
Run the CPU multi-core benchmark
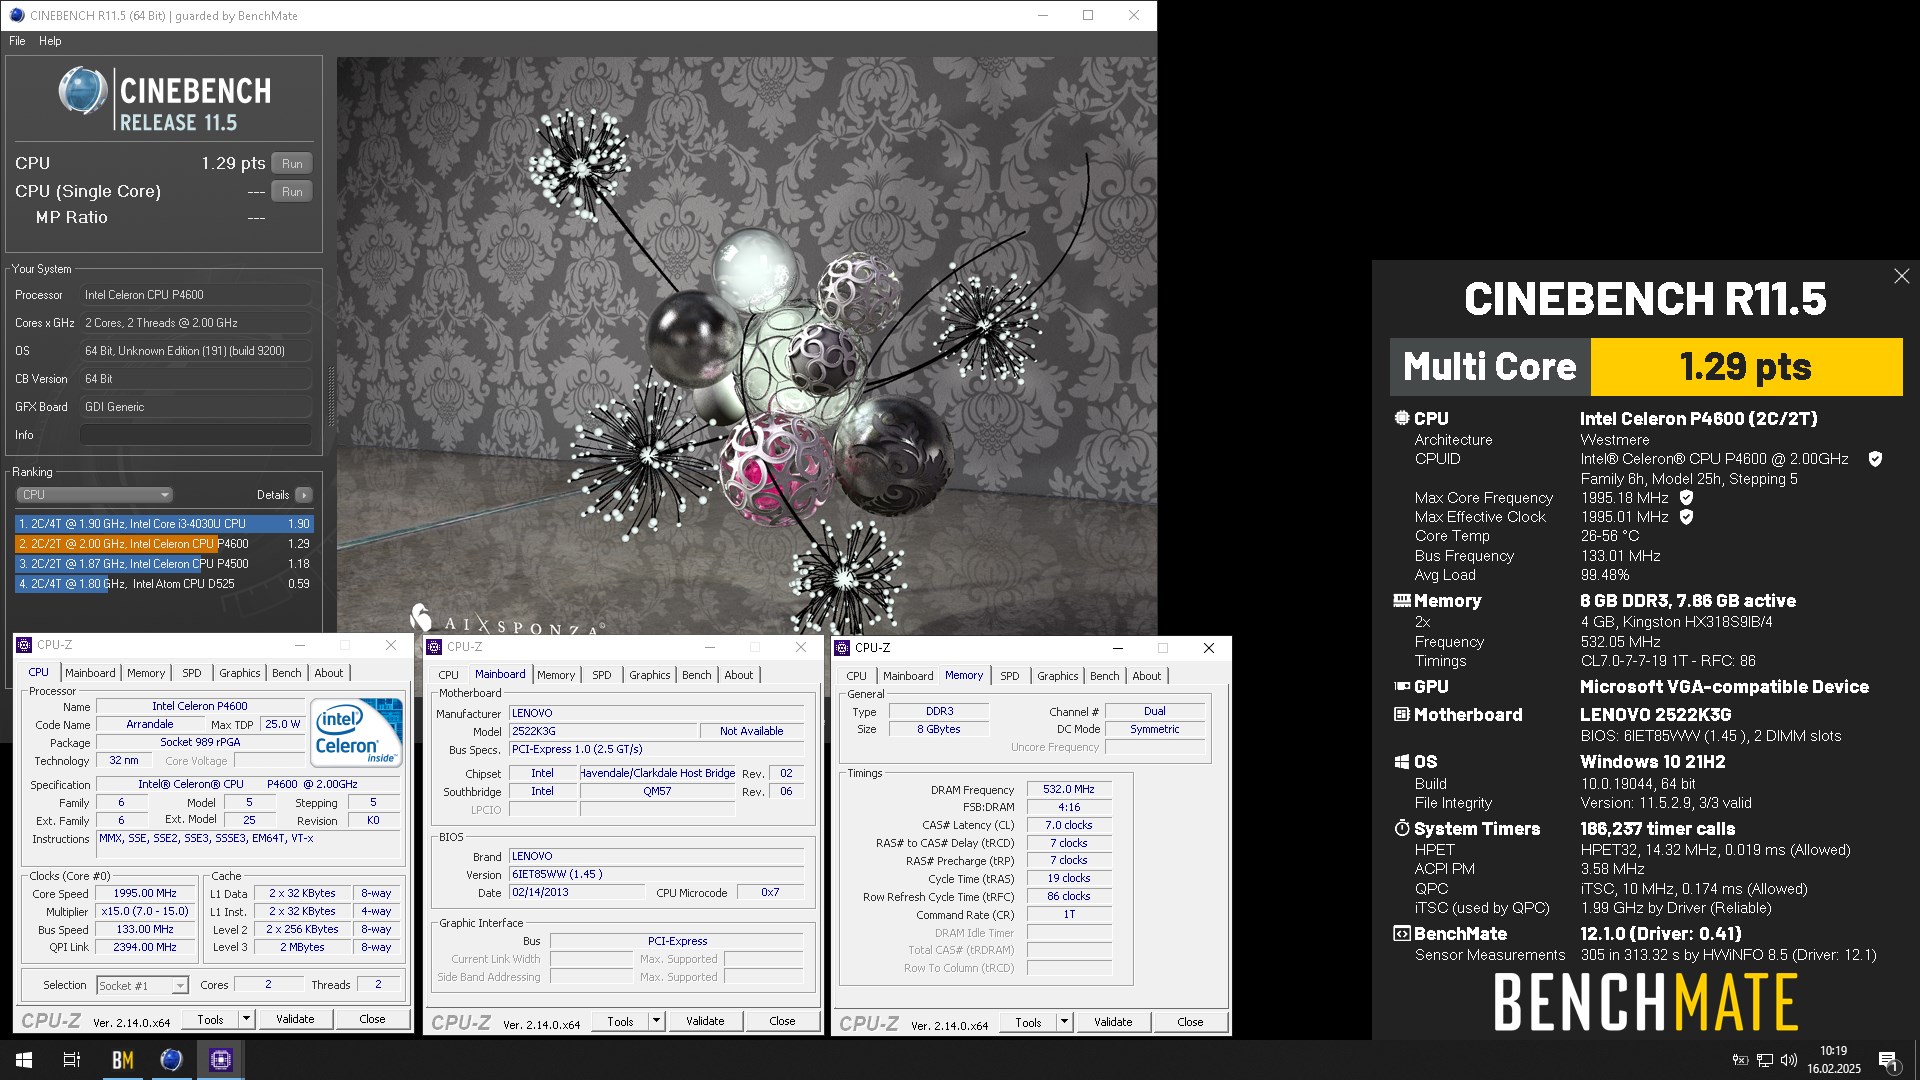click(292, 164)
